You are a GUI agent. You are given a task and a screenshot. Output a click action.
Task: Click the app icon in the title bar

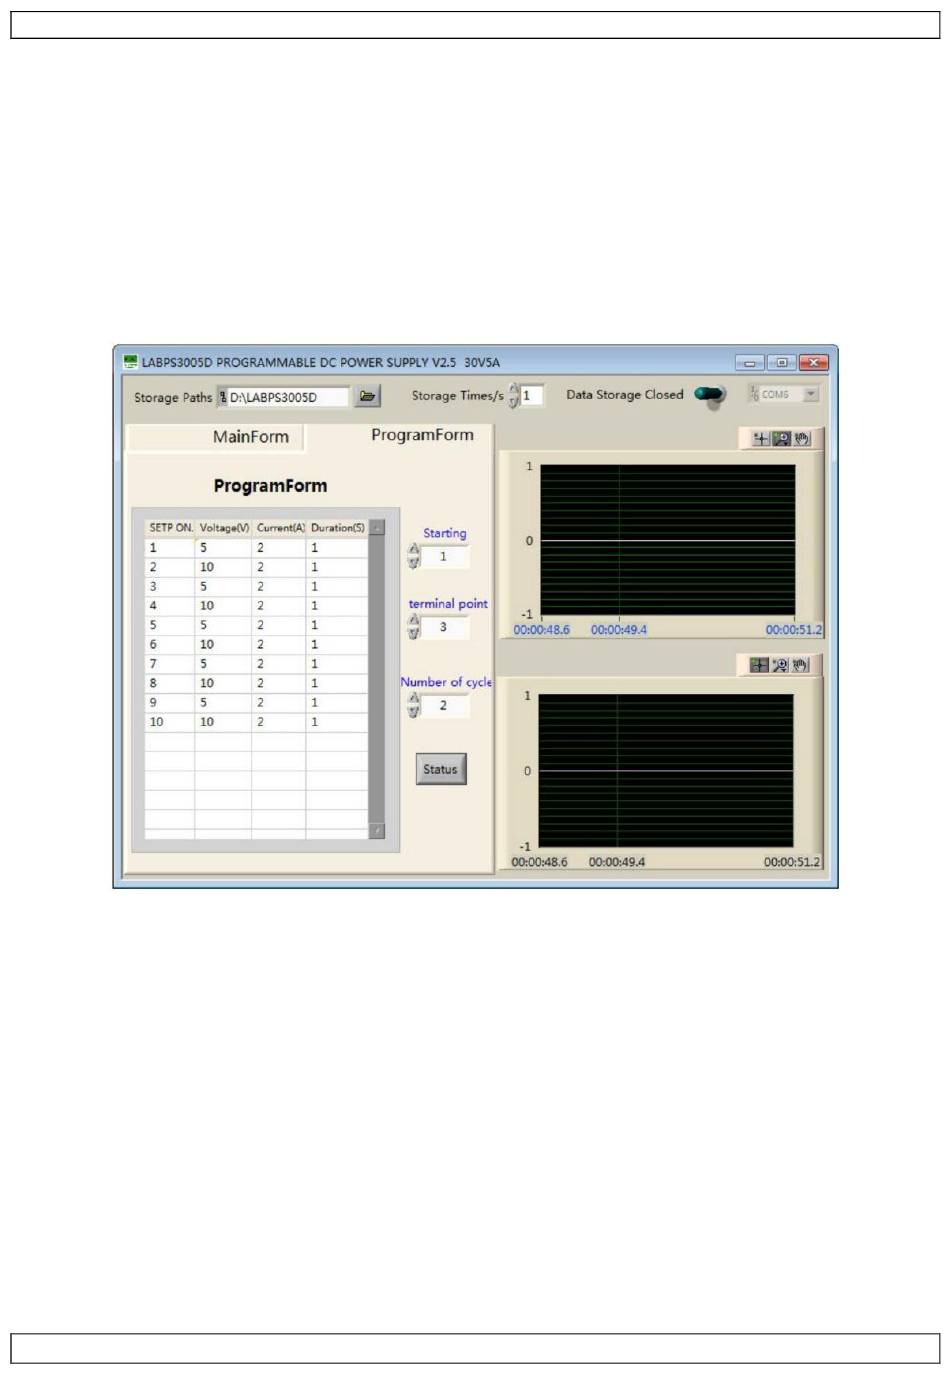click(x=130, y=362)
